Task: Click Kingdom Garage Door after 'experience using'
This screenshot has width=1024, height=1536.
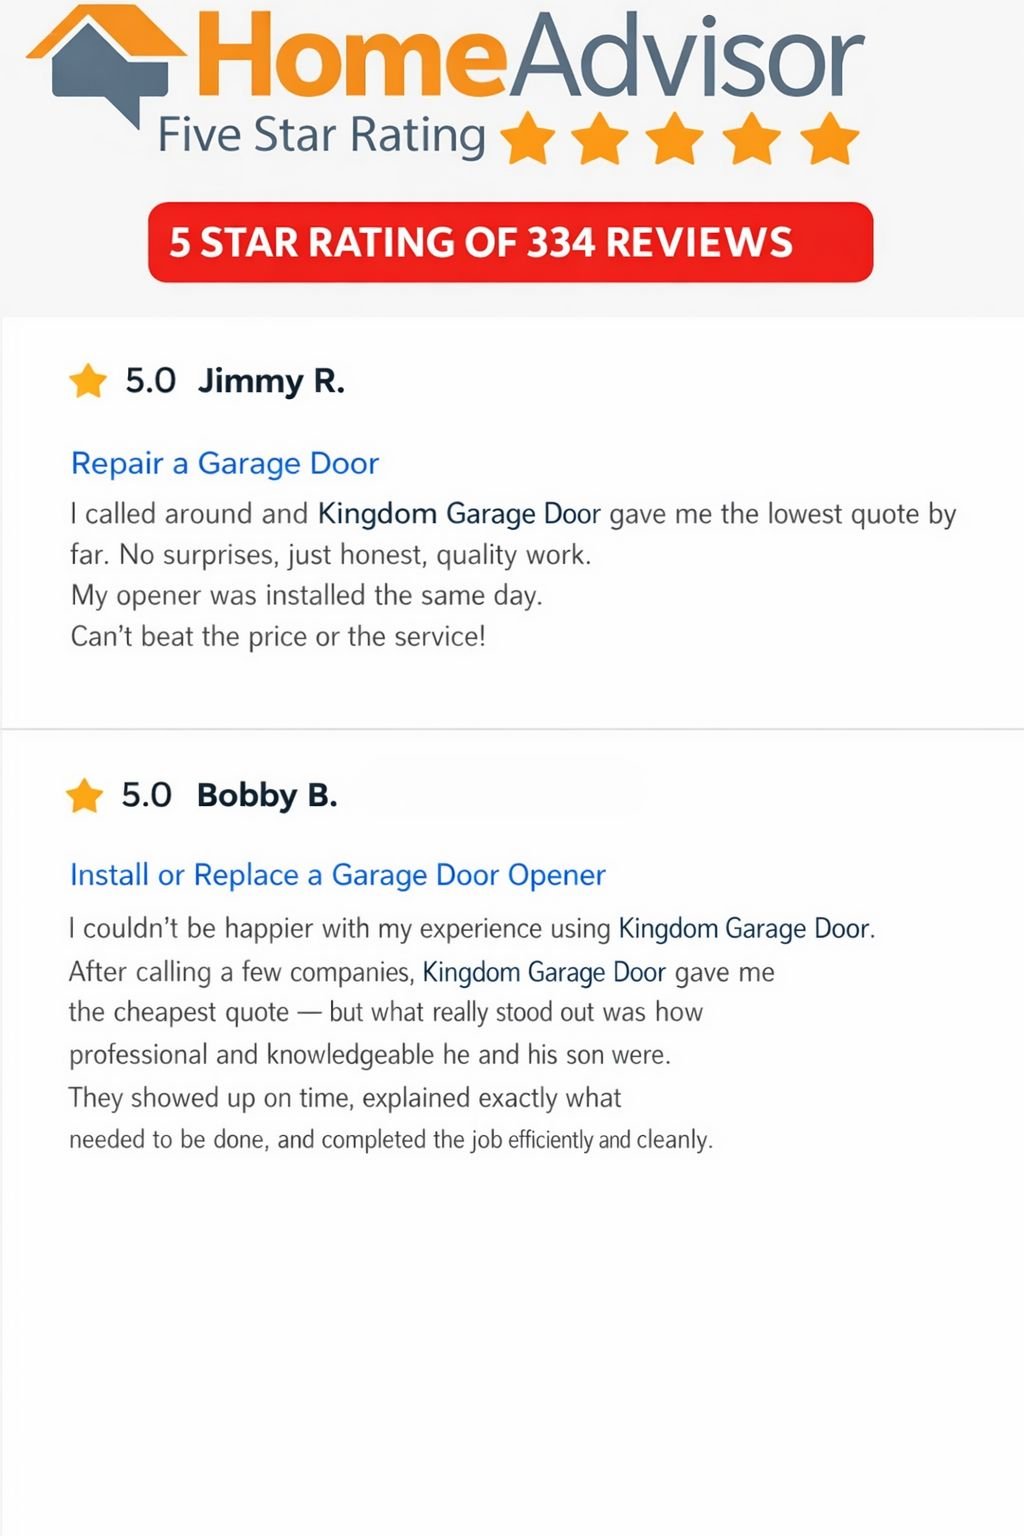Action: (744, 929)
